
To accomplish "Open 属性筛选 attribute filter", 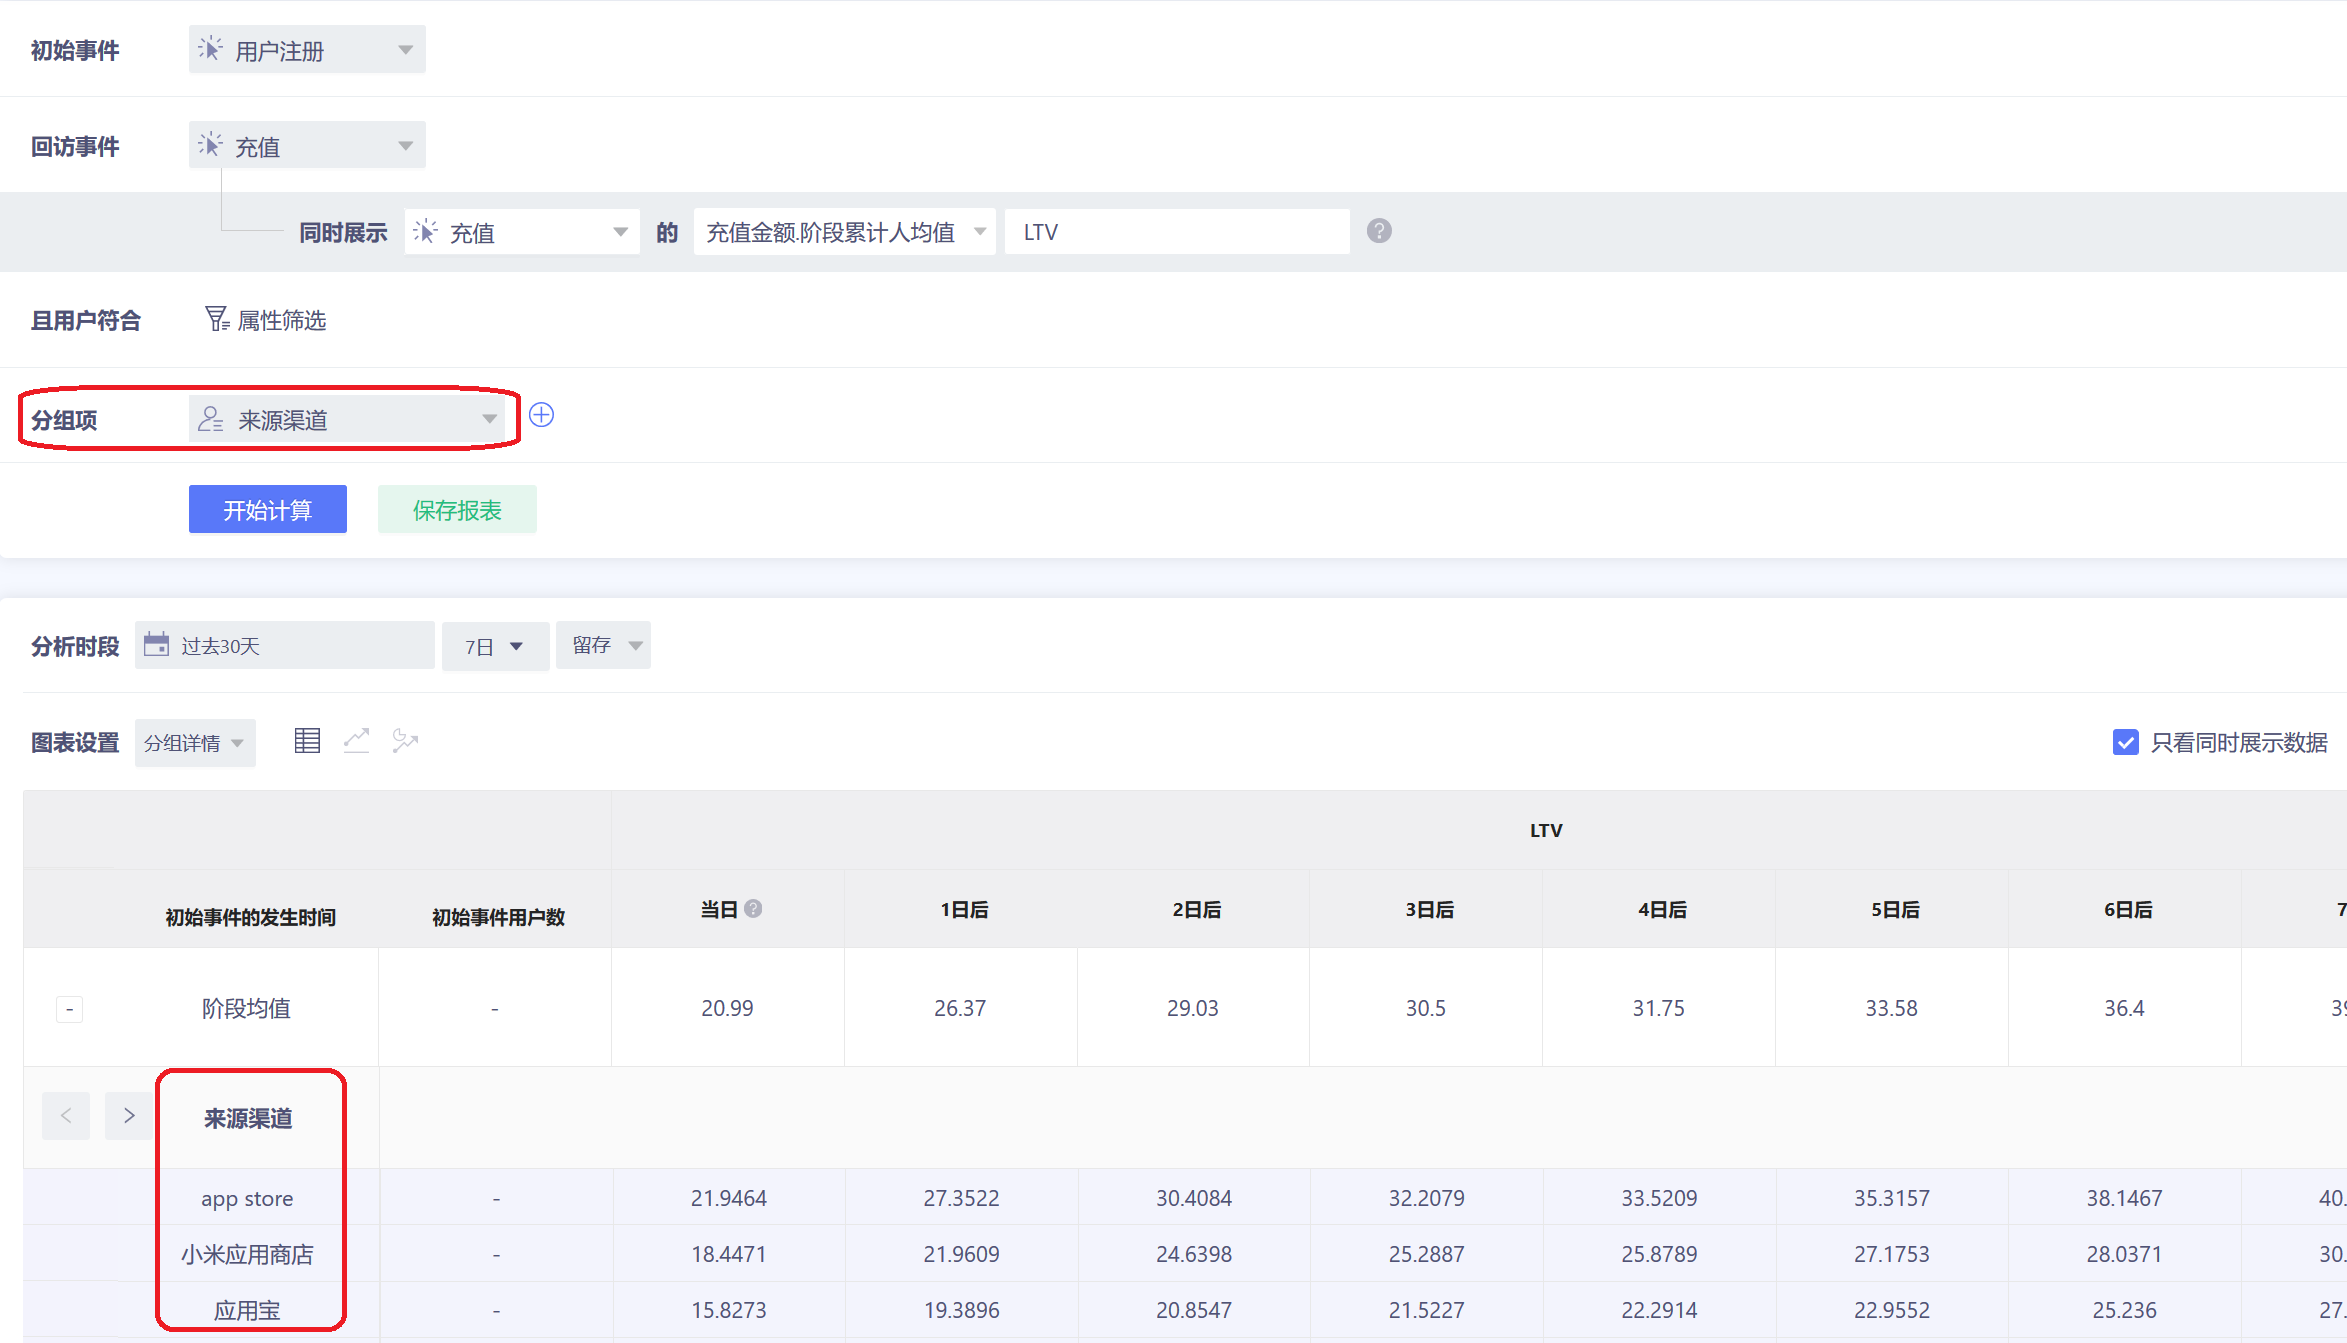I will (x=266, y=320).
